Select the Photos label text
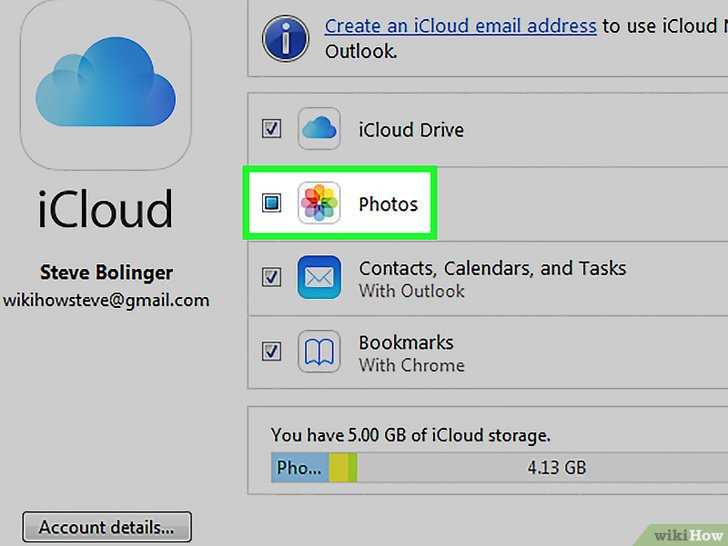The width and height of the screenshot is (728, 546). 389,204
